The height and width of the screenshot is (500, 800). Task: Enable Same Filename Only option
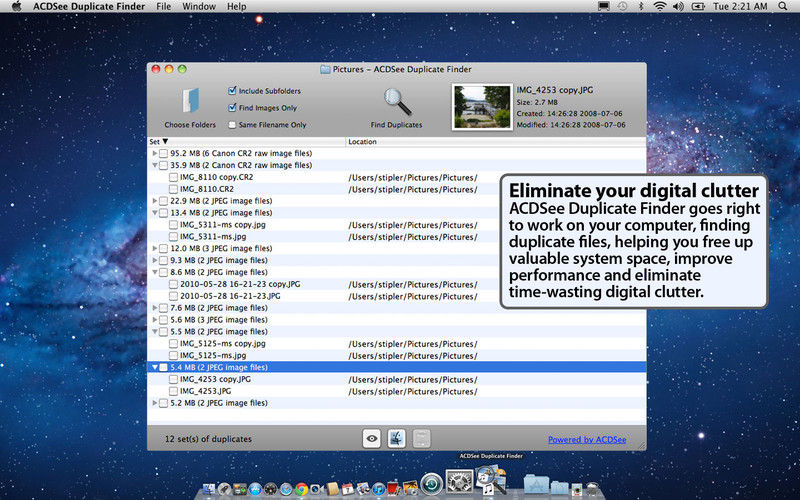(232, 124)
